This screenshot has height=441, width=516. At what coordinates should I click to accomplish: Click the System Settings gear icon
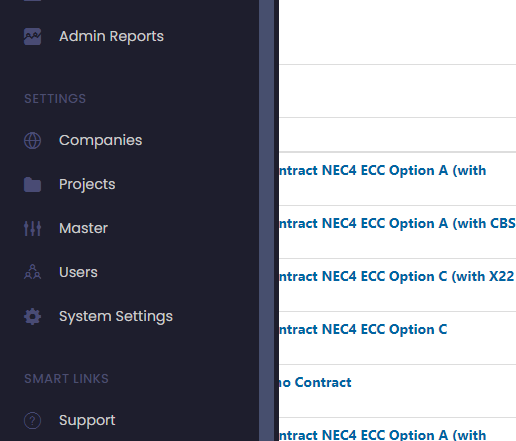pos(32,316)
